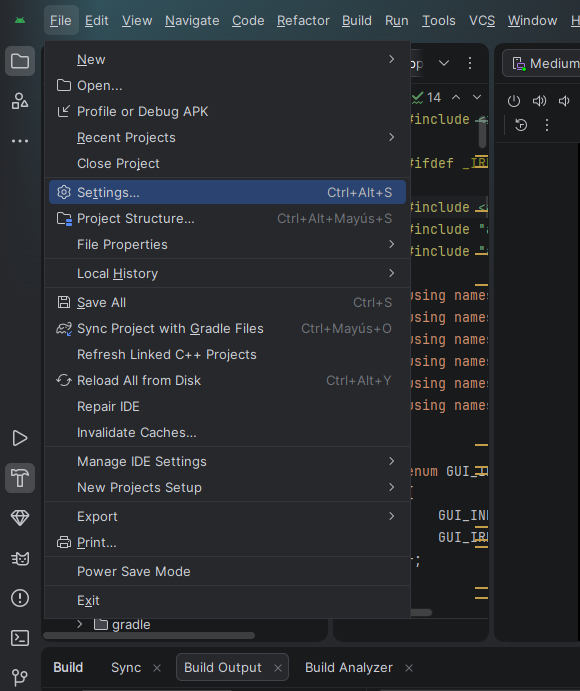Expand the Manage IDE Settings submenu
This screenshot has width=580, height=691.
pyautogui.click(x=227, y=461)
